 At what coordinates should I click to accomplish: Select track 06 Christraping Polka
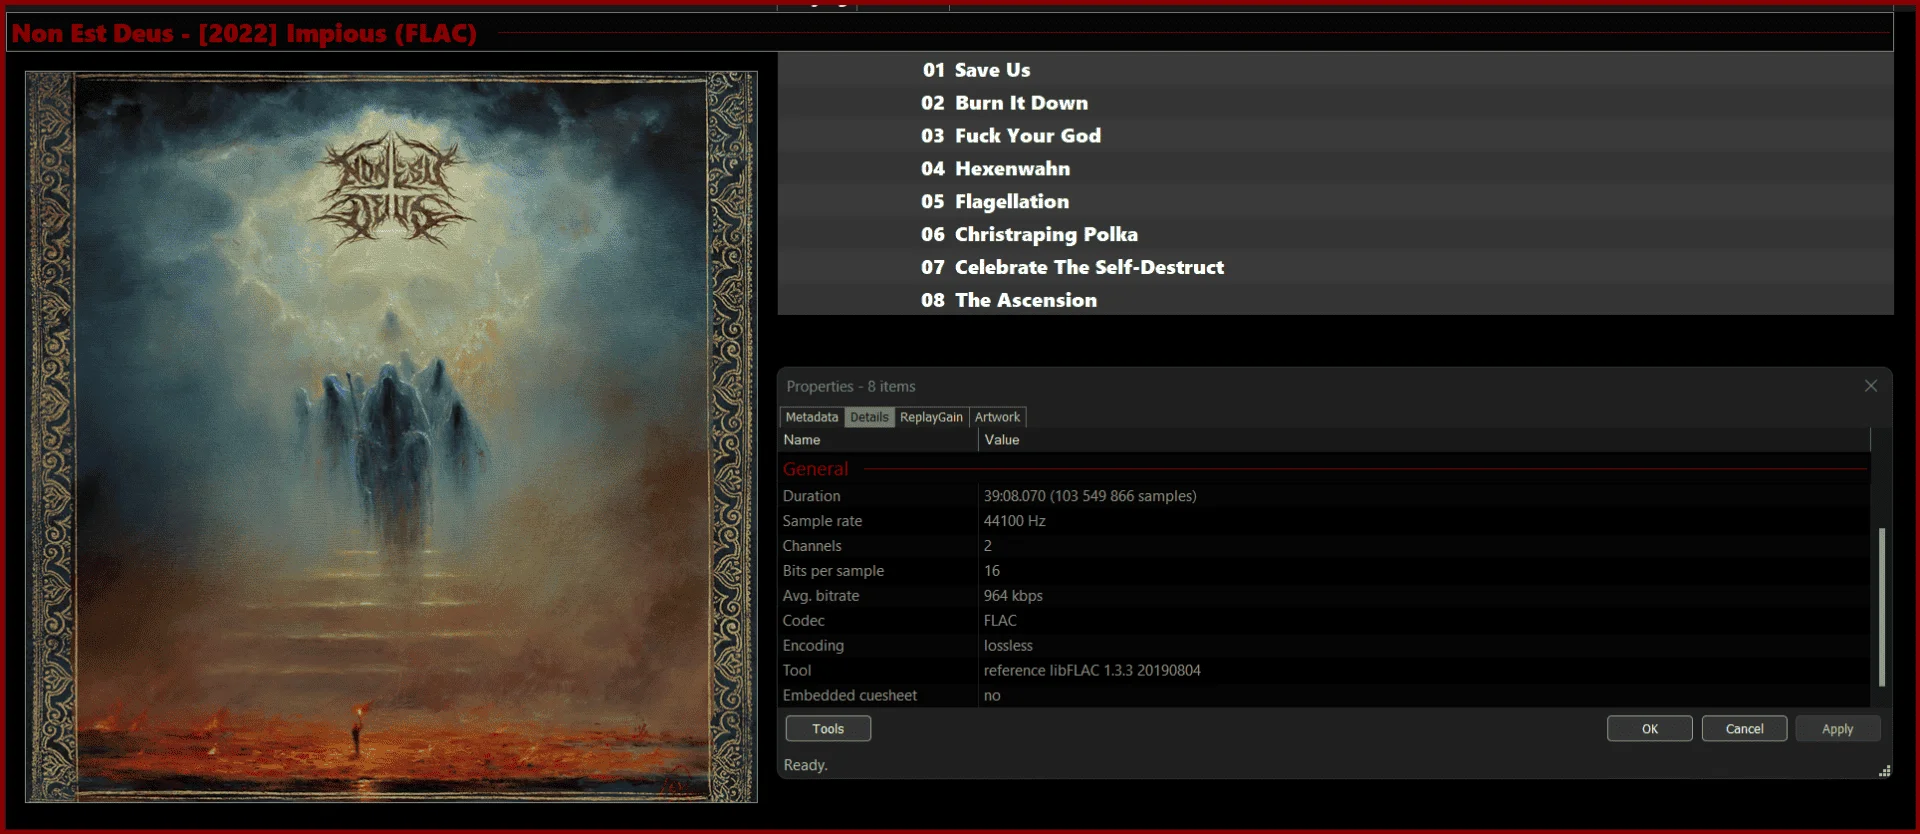(x=1335, y=234)
